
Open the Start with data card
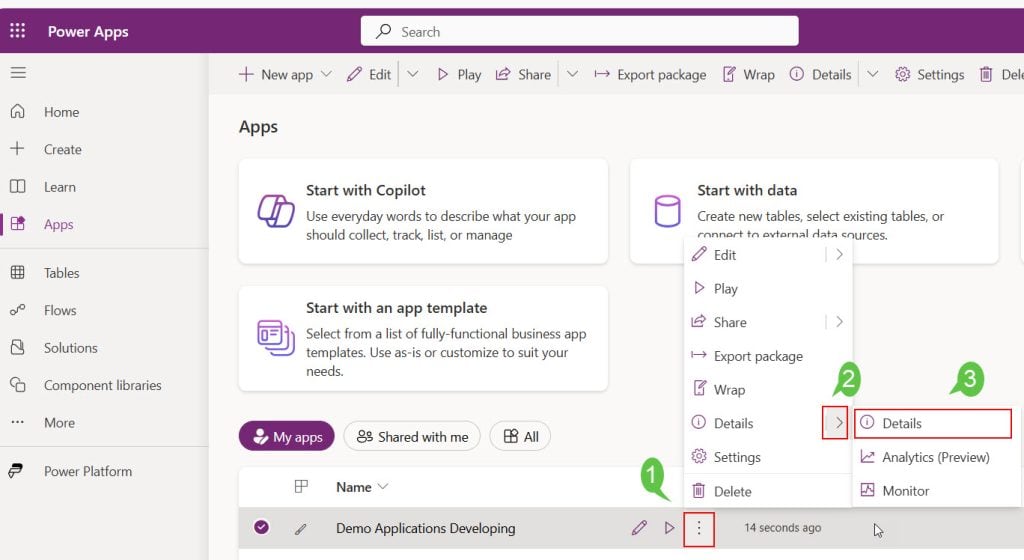[x=814, y=211]
